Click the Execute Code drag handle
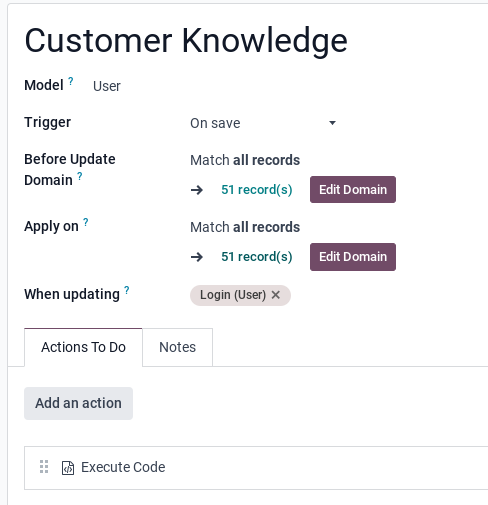Viewport: 488px width, 505px height. (44, 467)
